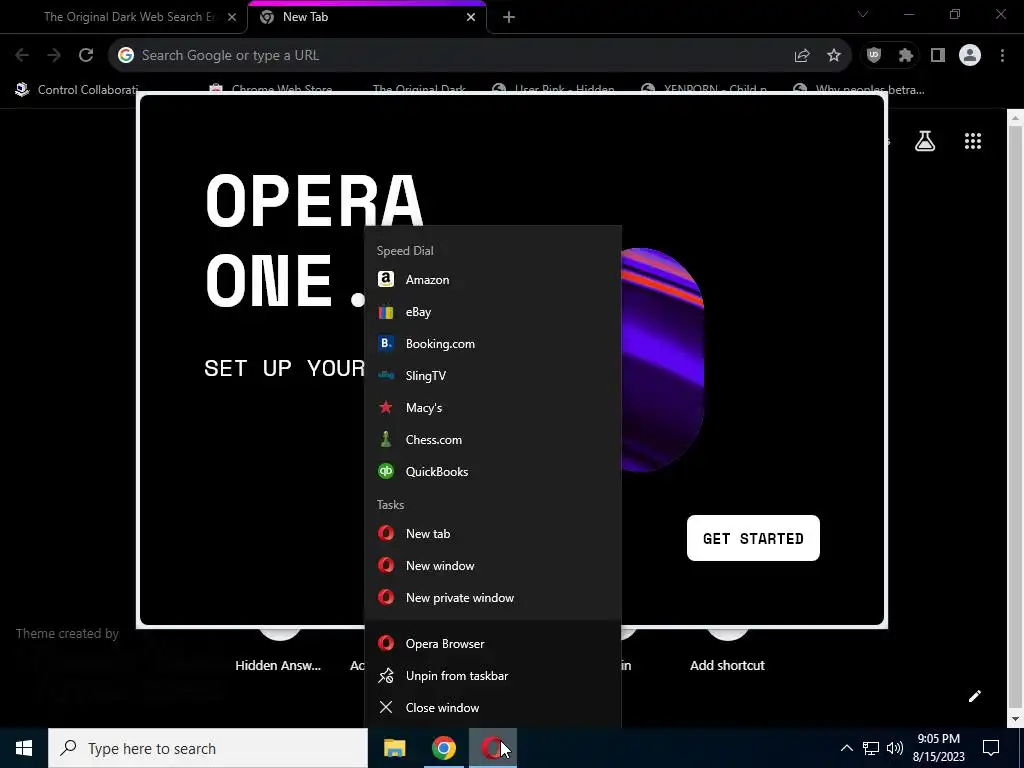1024x768 pixels.
Task: Open a New private window task
Action: pyautogui.click(x=492, y=598)
